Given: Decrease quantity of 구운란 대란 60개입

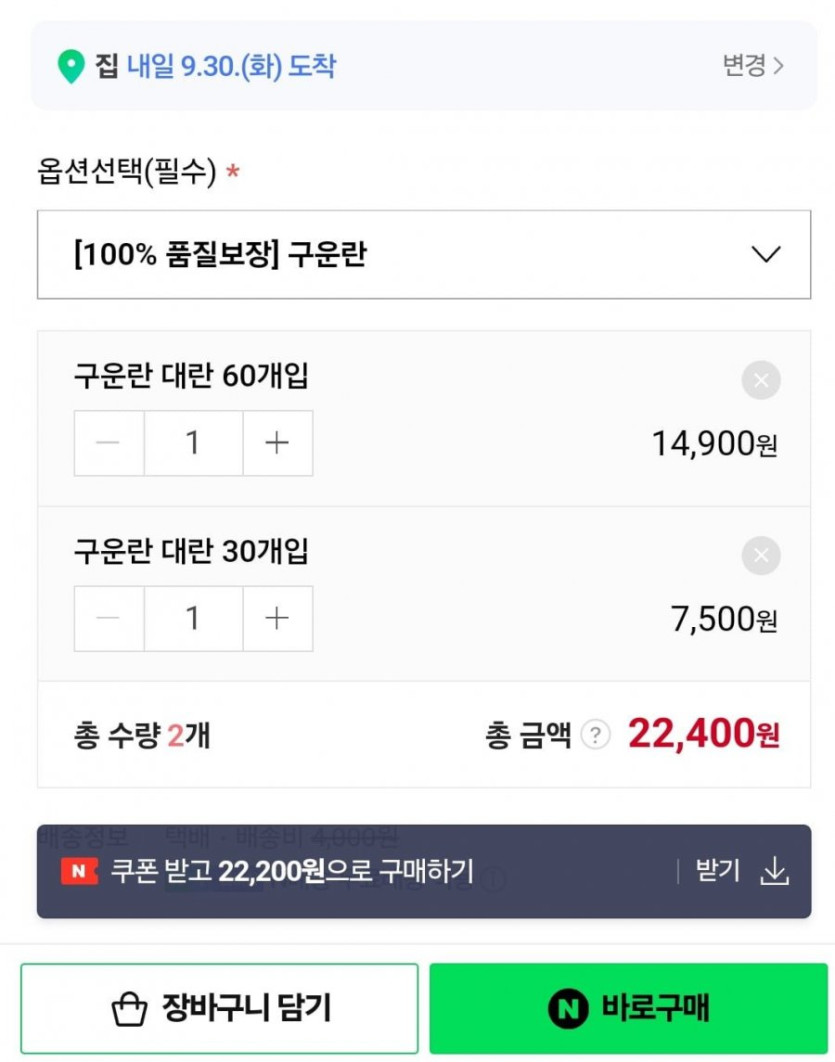Looking at the screenshot, I should coord(109,443).
